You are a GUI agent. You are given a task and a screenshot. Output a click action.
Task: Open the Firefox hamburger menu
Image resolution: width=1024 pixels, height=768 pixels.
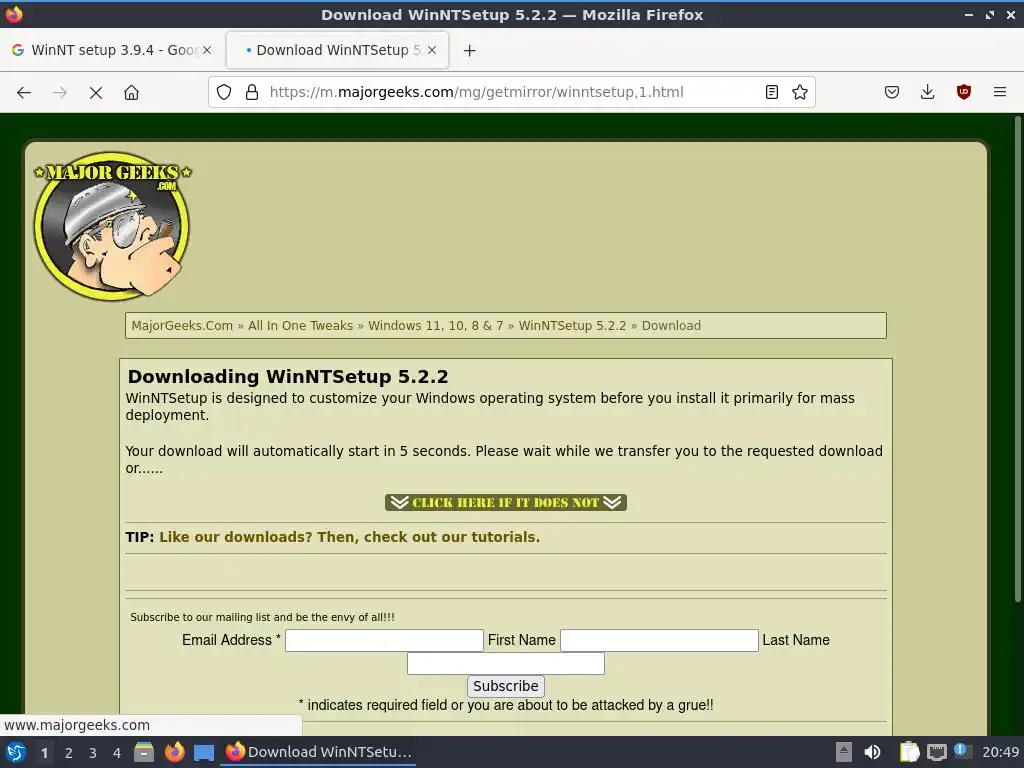pyautogui.click(x=1000, y=92)
